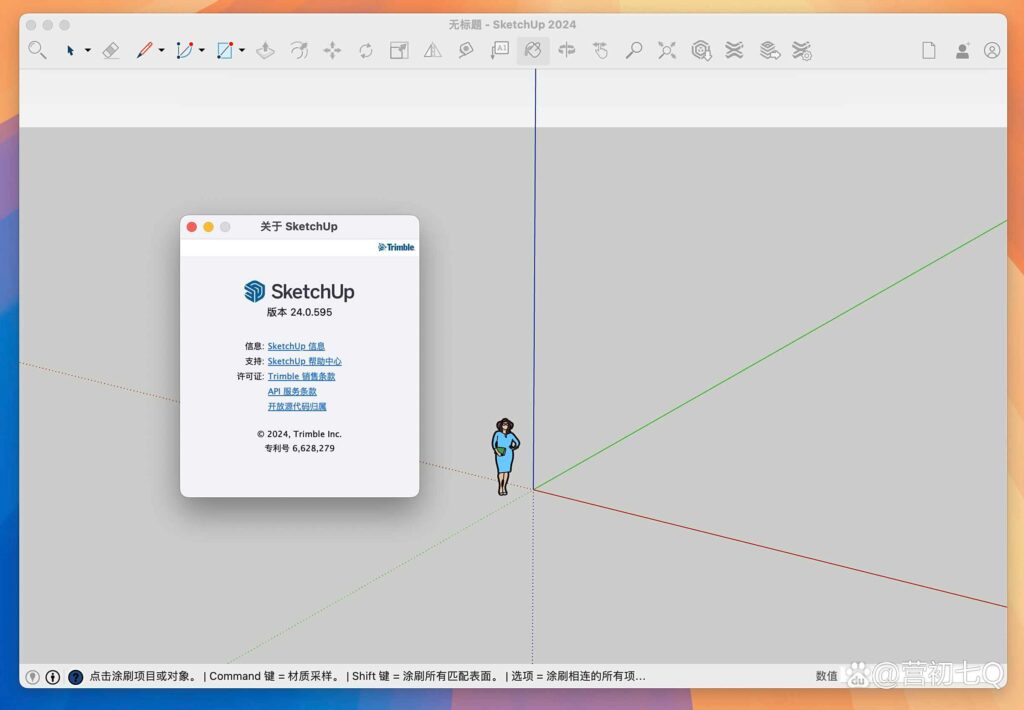The height and width of the screenshot is (710, 1024).
Task: Open 3D Warehouse from the toolbar
Action: click(x=701, y=50)
